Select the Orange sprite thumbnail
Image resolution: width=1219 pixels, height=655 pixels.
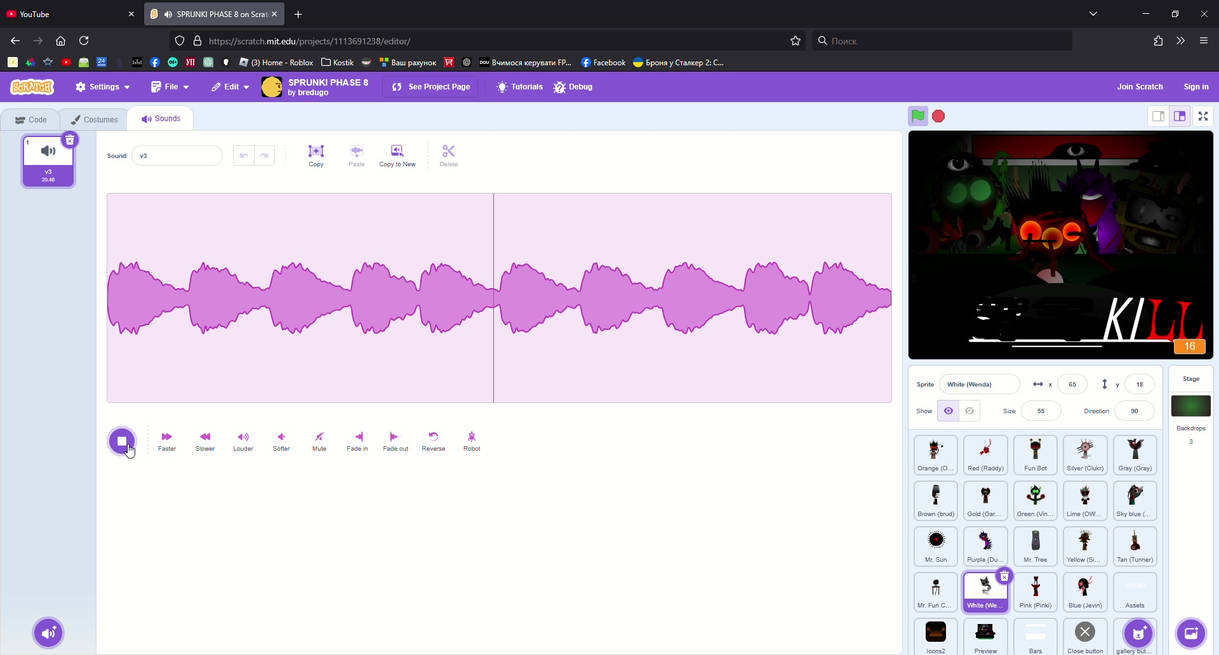coord(935,454)
